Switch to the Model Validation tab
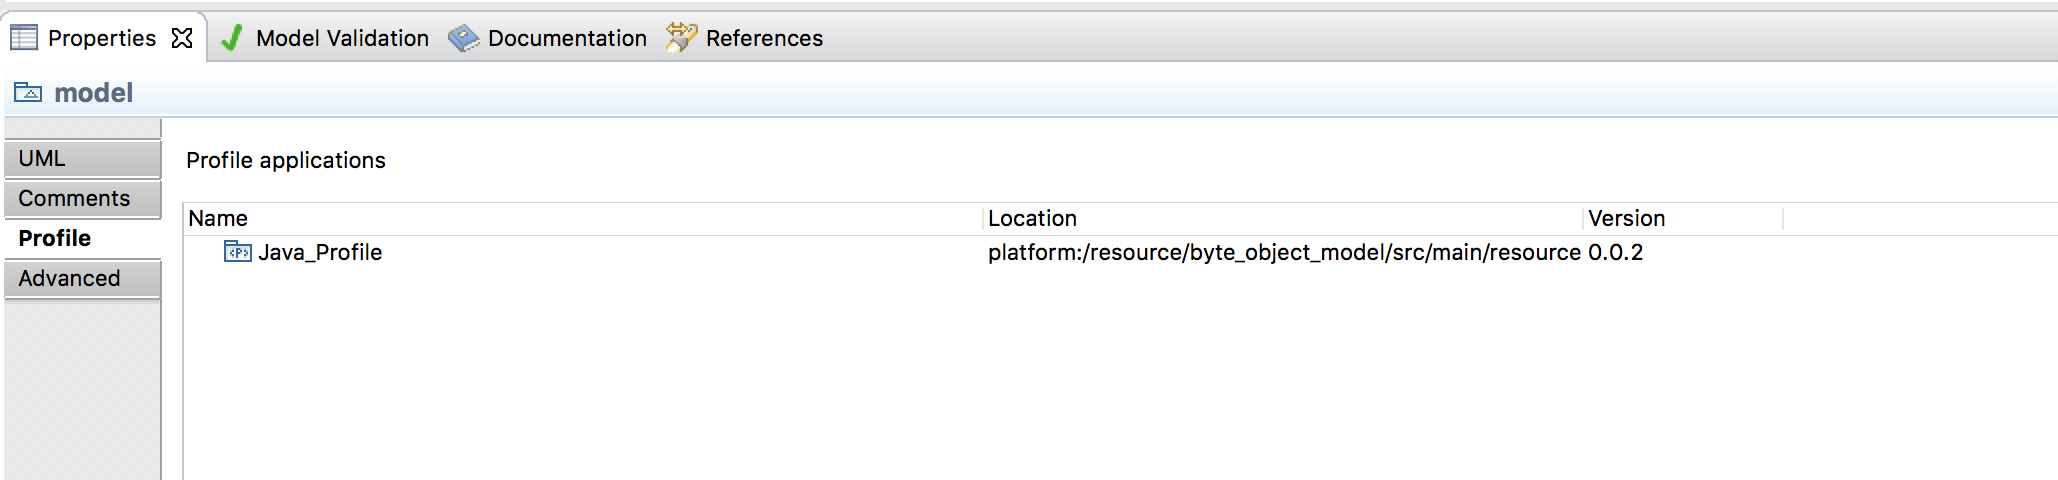Screen dimensions: 2058x480 (342, 38)
